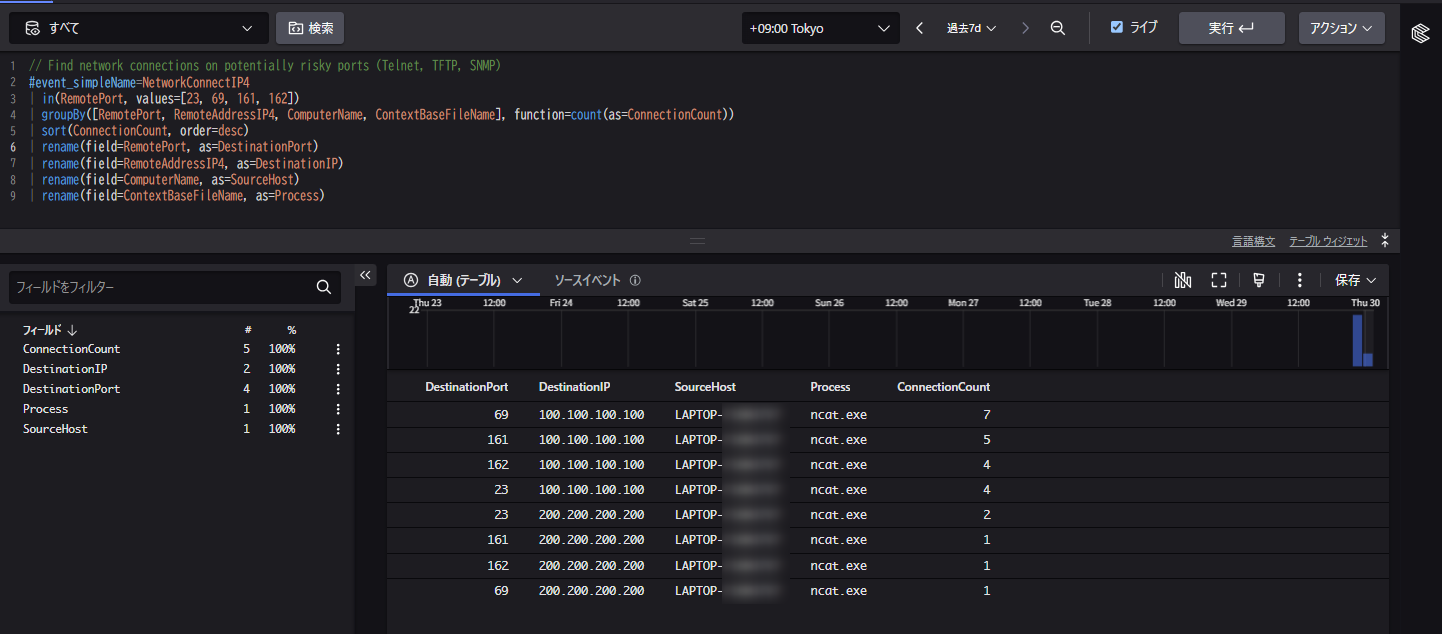Open options menu for Process field
Viewport: 1442px width, 634px height.
tap(338, 409)
